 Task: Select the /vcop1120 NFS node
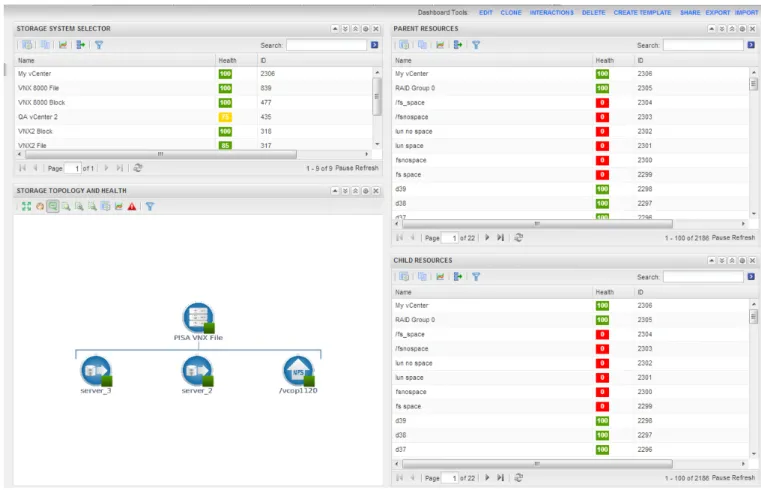[298, 371]
